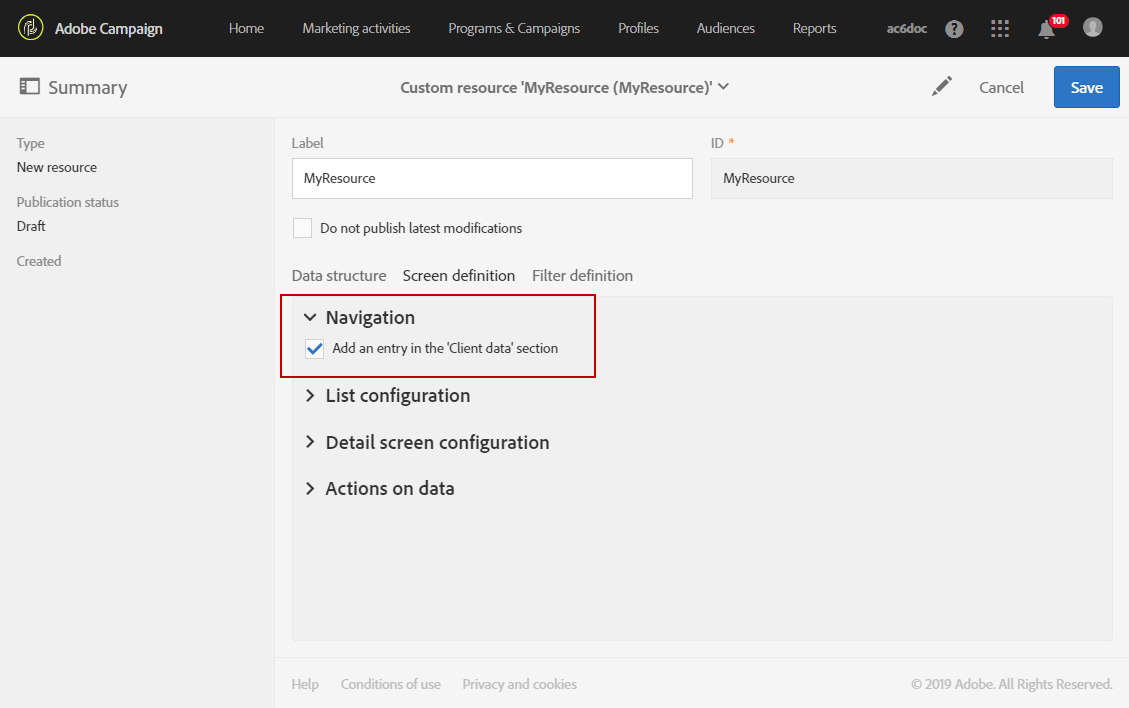Screen dimensions: 1129x708
Task: Save the custom resource changes
Action: tap(1086, 87)
